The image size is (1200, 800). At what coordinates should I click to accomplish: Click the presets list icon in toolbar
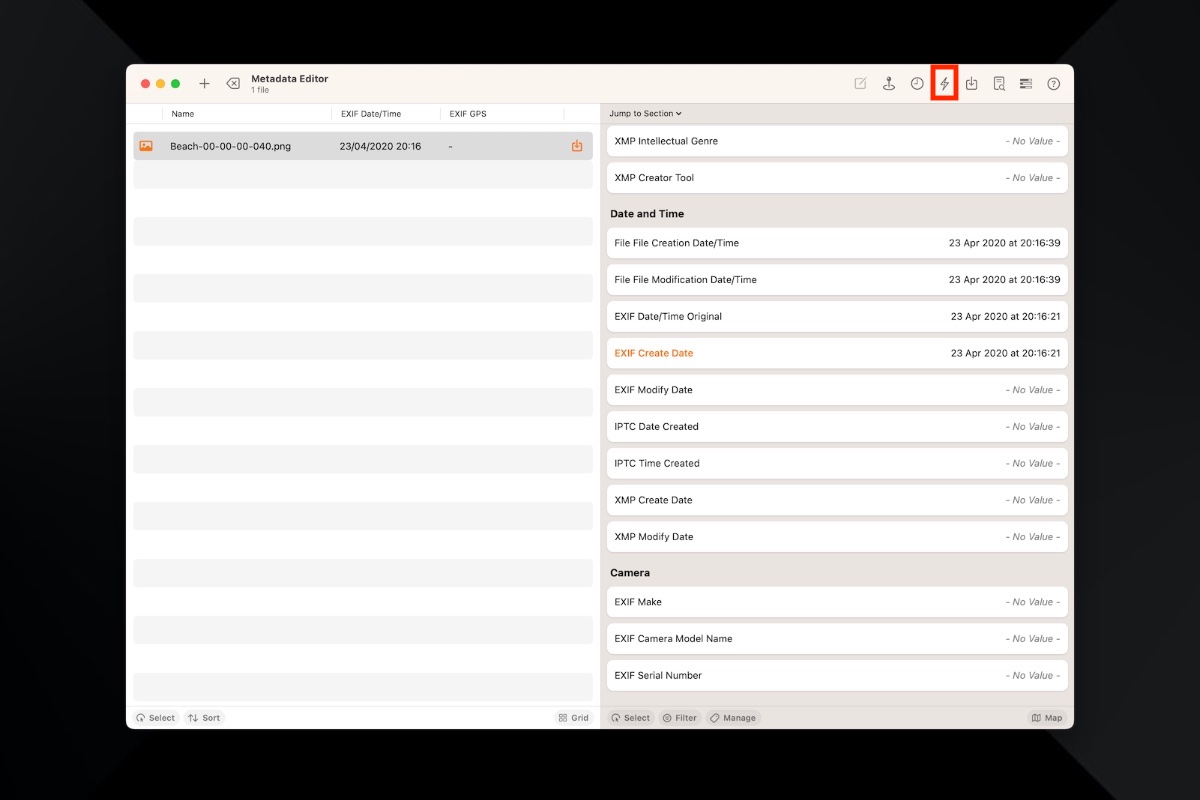pyautogui.click(x=1026, y=84)
